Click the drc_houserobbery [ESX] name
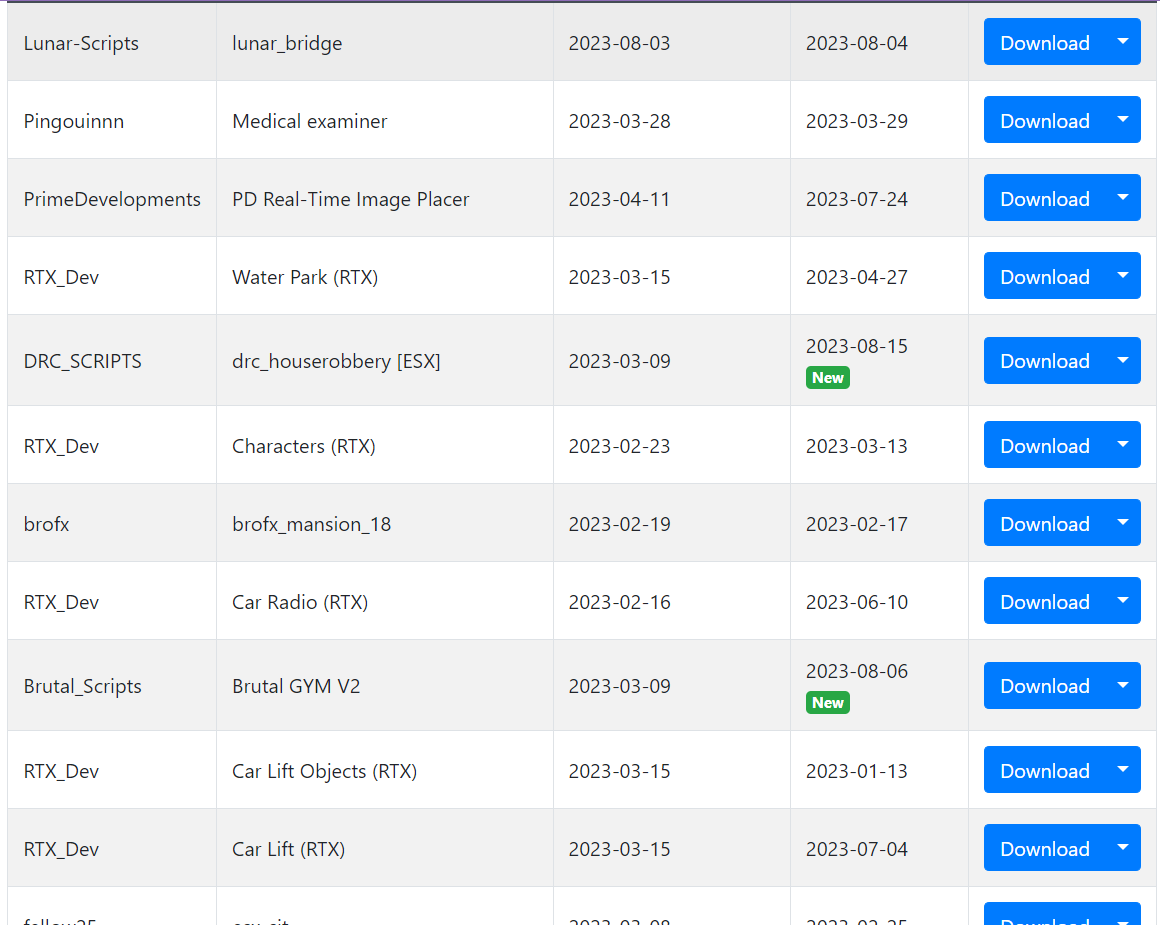The width and height of the screenshot is (1160, 925). [x=337, y=361]
